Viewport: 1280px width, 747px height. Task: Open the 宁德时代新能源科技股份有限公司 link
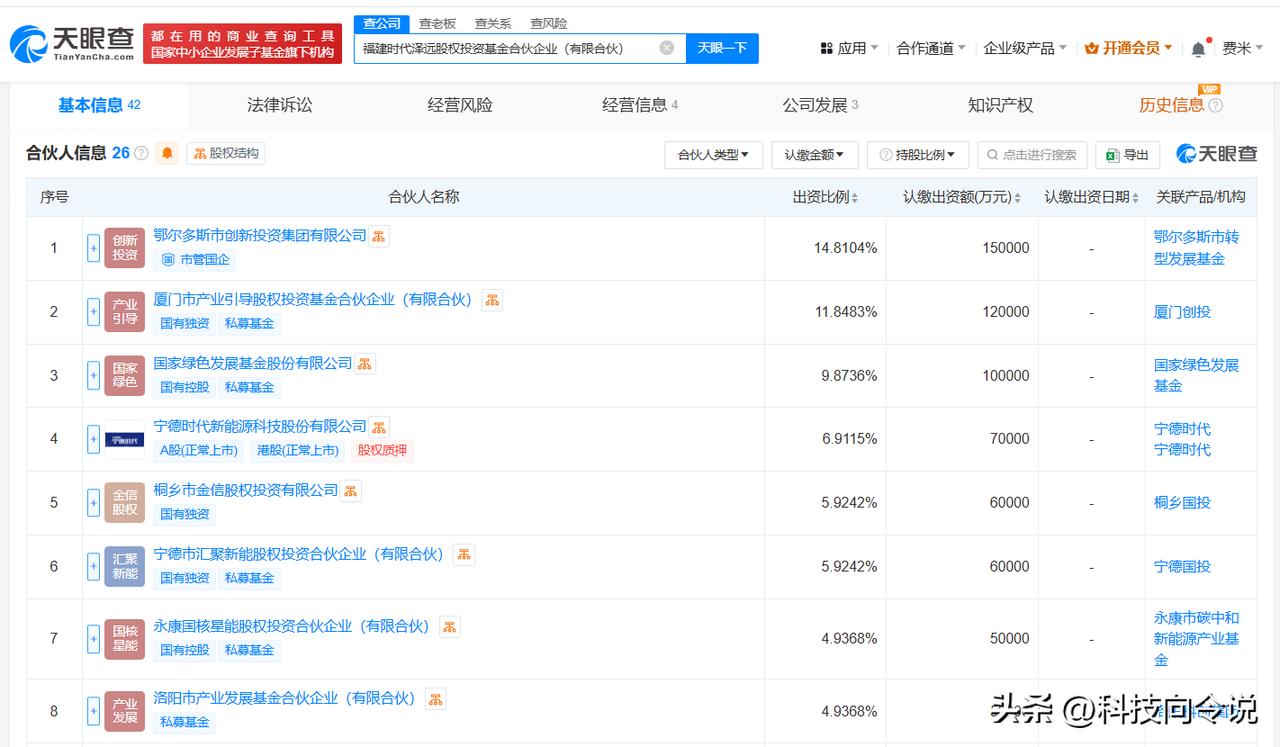(260, 427)
